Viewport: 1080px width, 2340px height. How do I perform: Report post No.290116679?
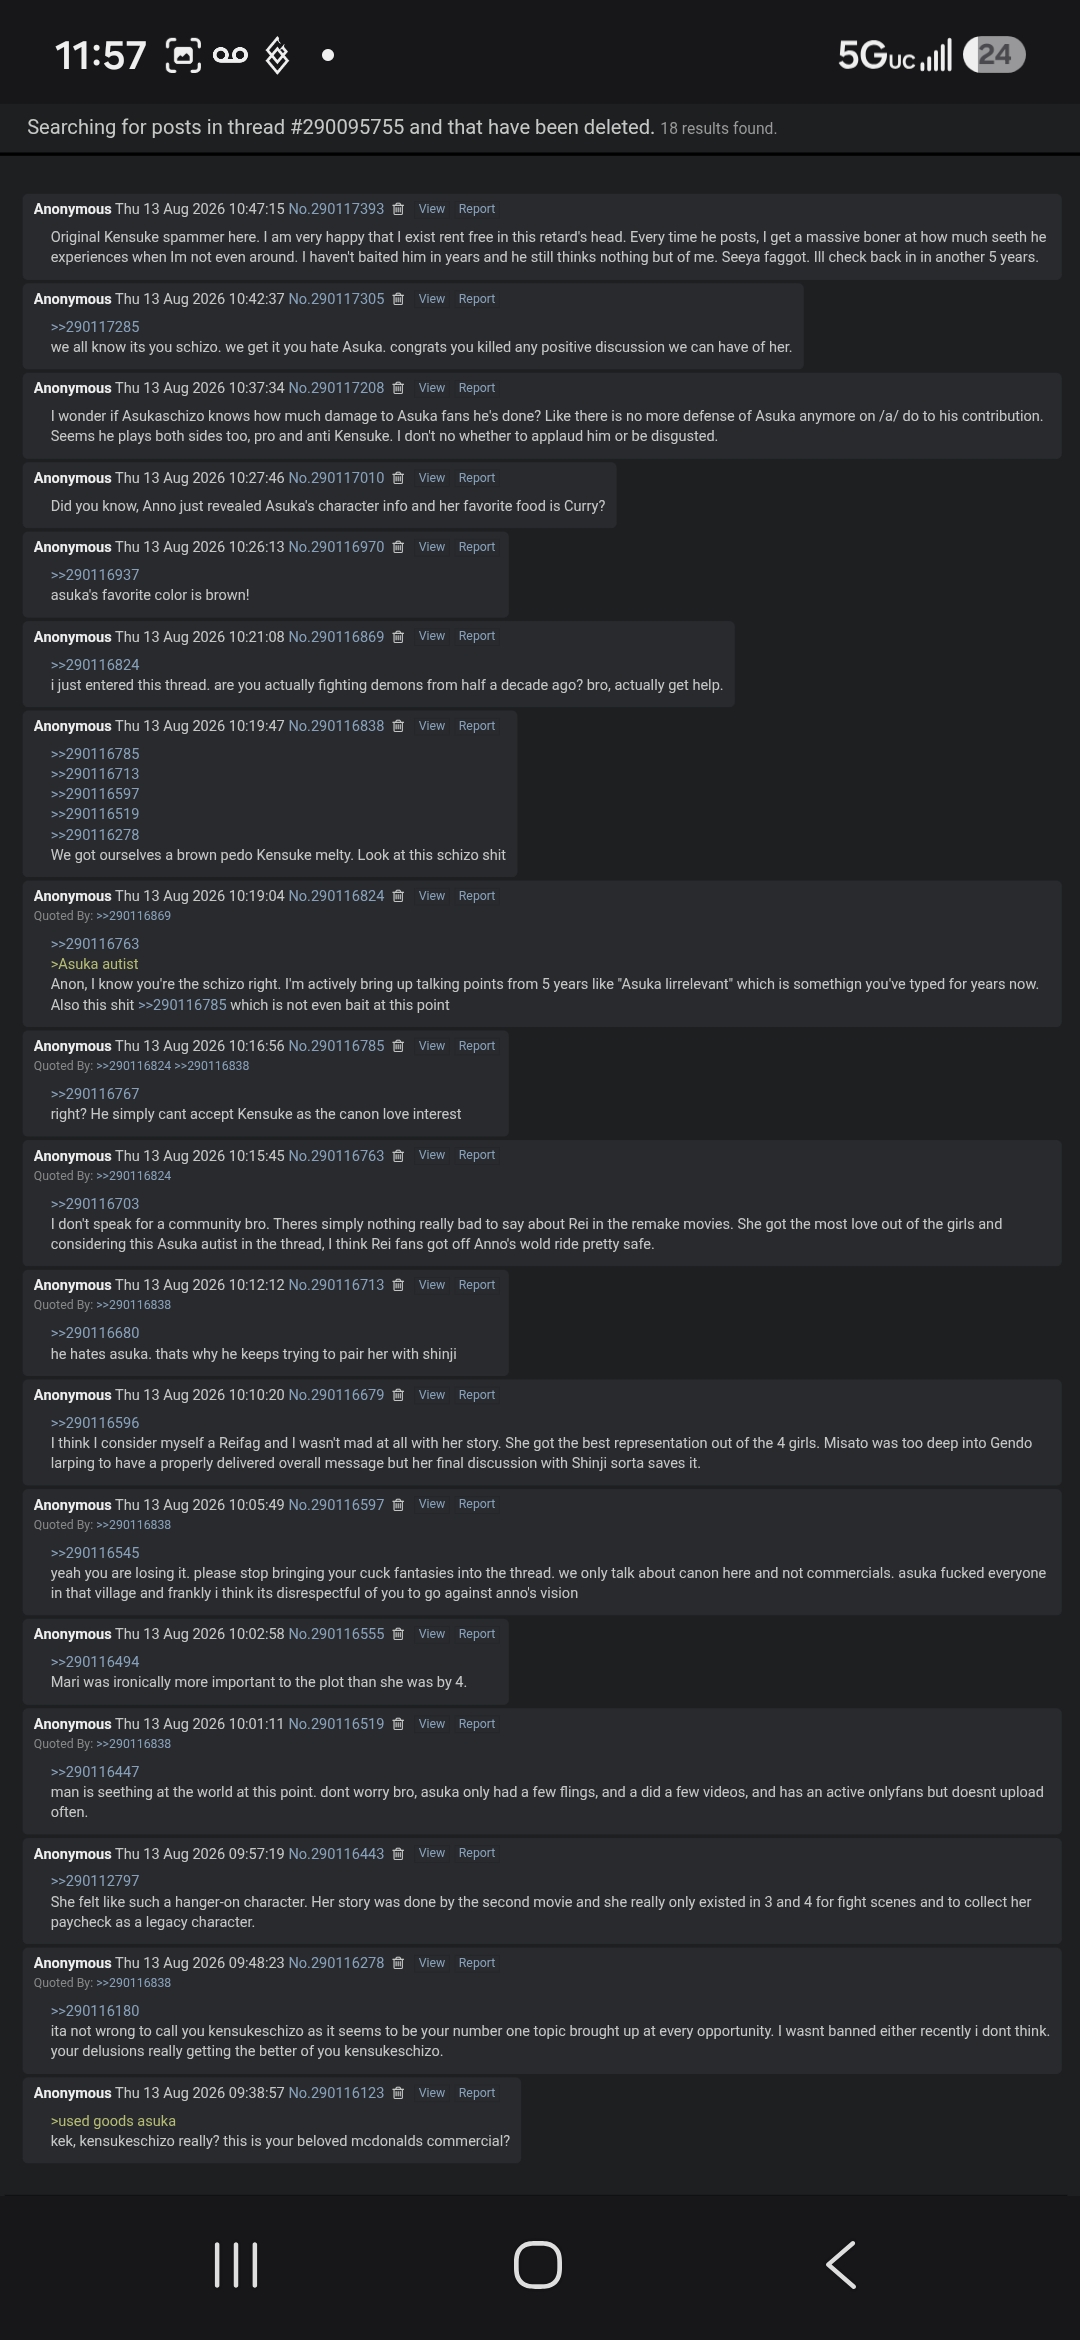click(477, 1395)
